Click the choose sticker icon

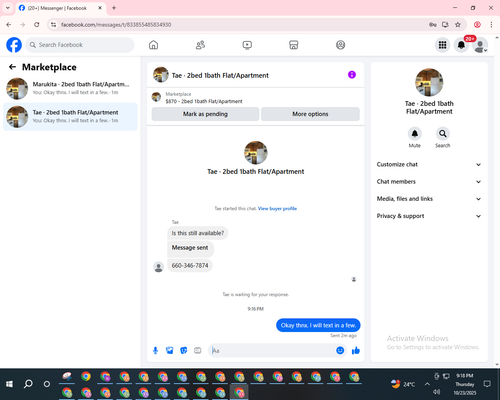point(183,350)
